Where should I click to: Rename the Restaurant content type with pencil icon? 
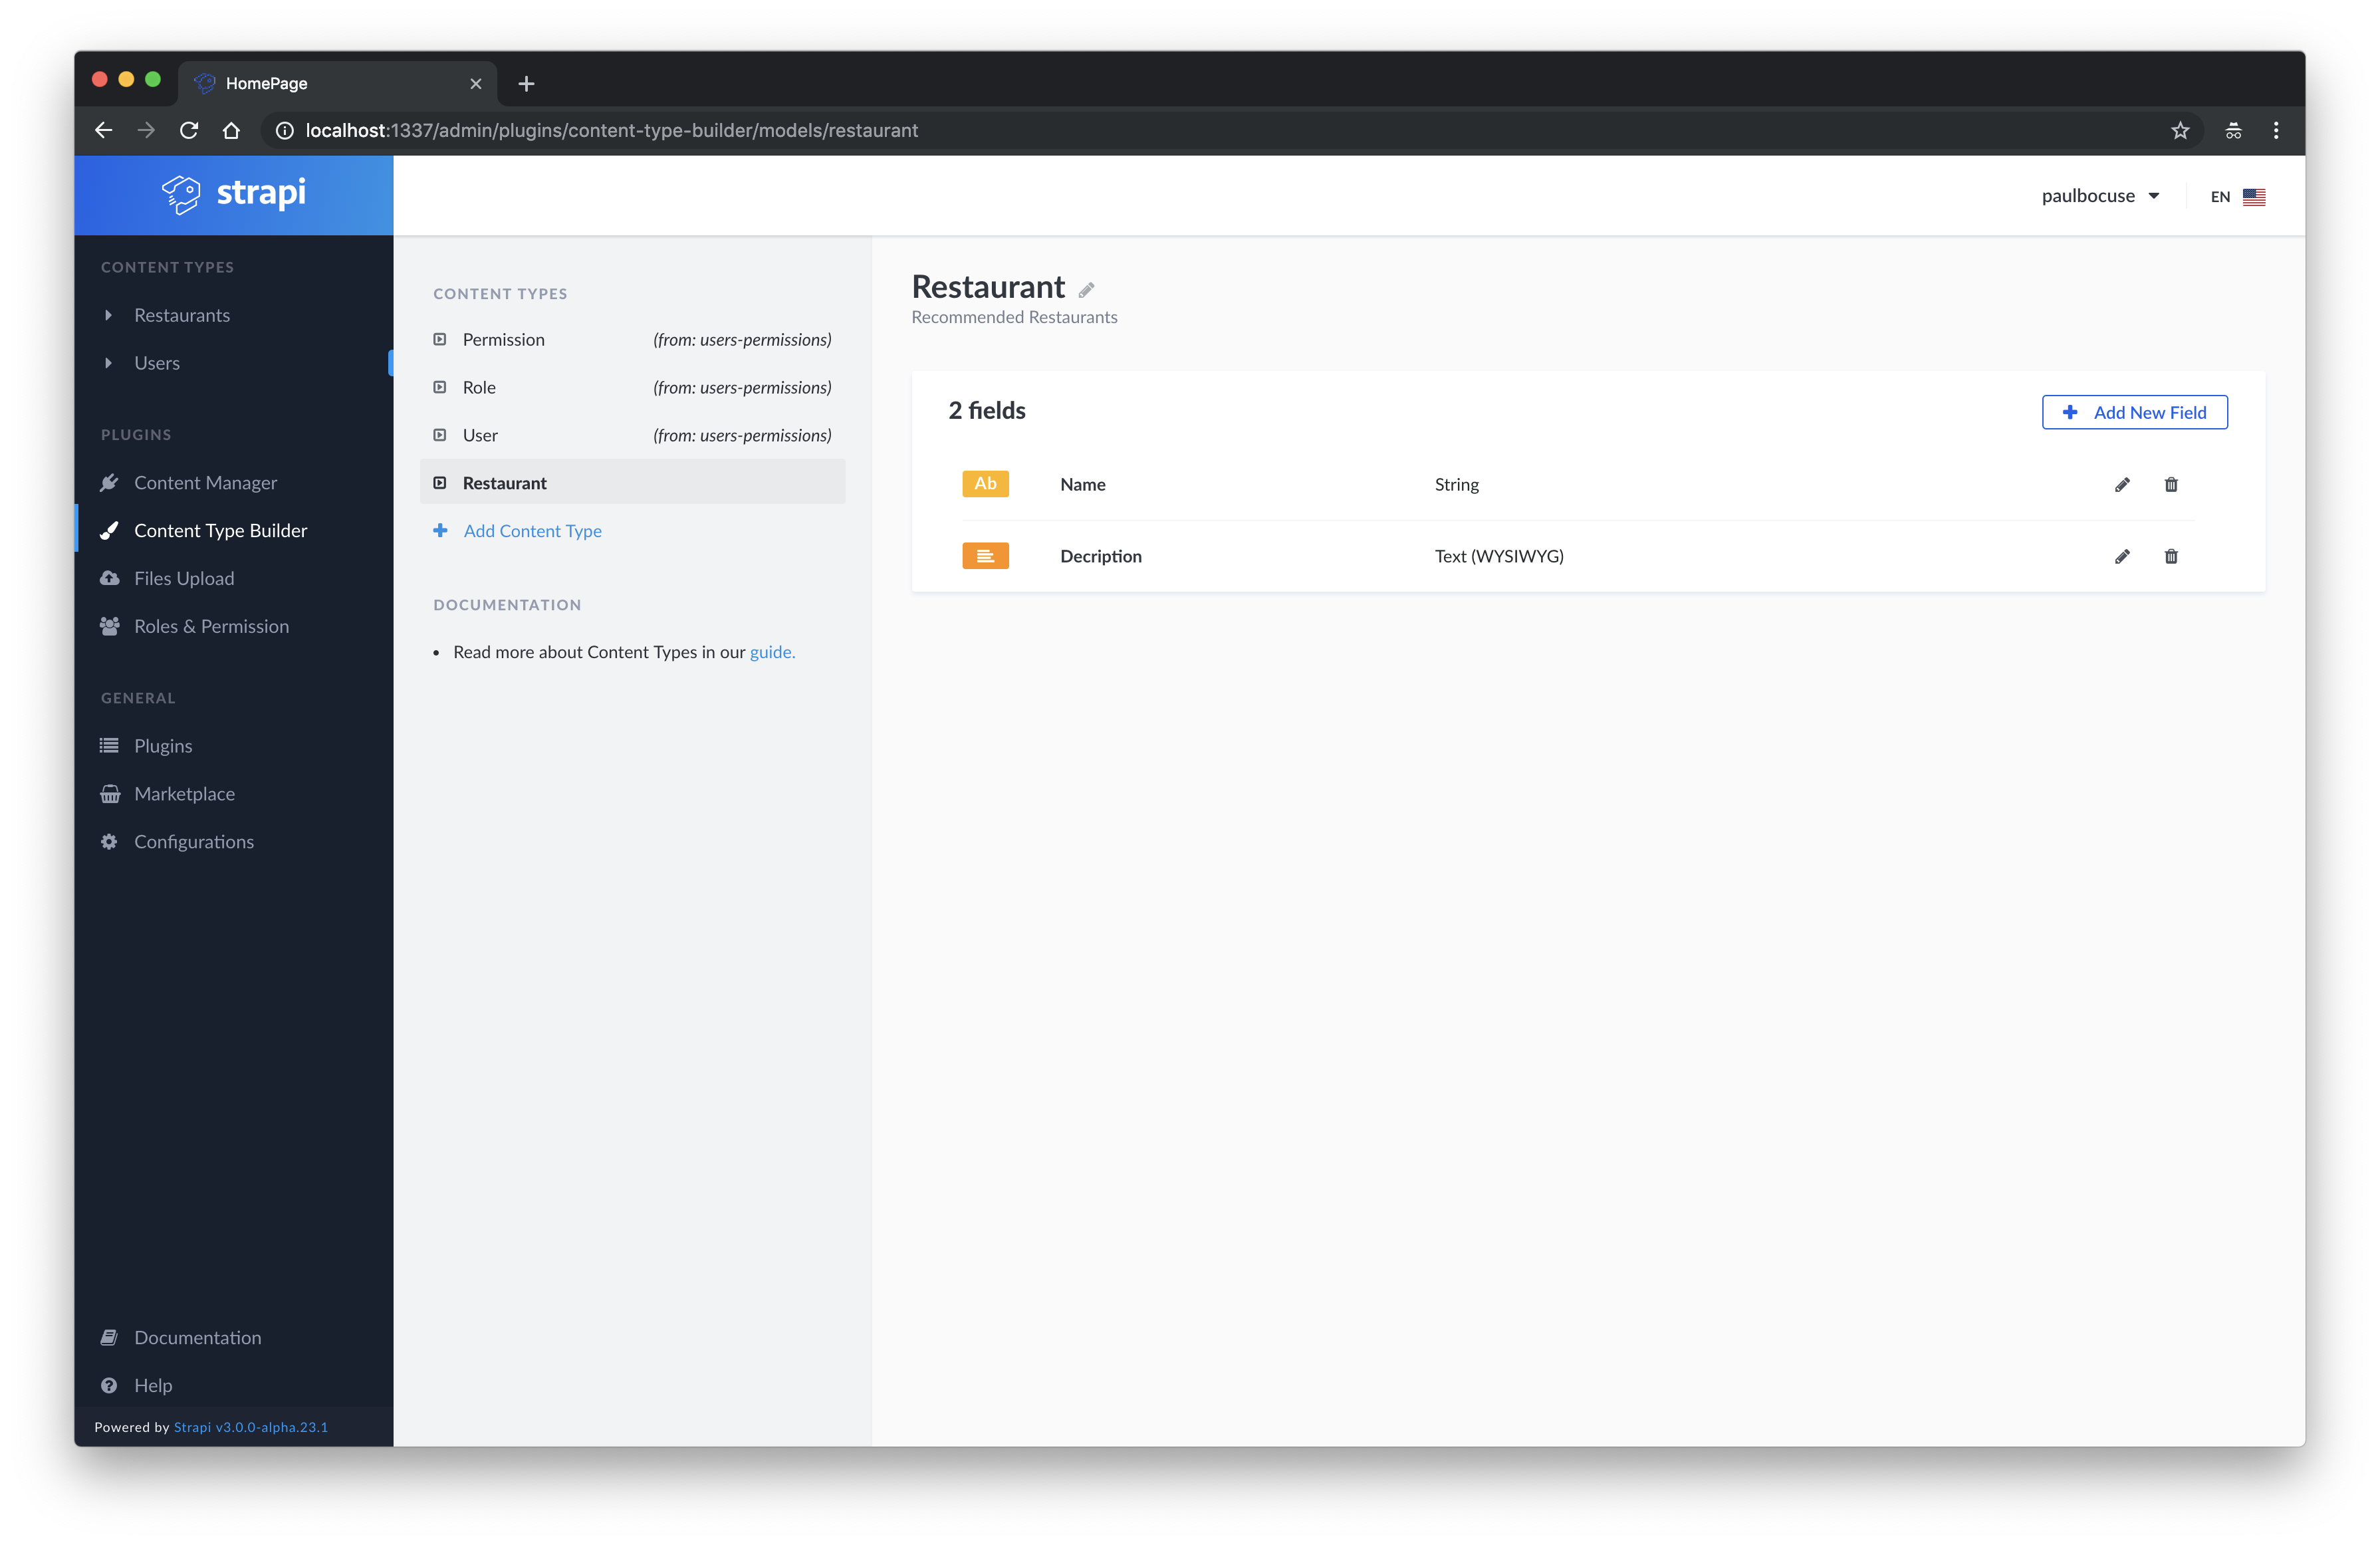(x=1087, y=289)
